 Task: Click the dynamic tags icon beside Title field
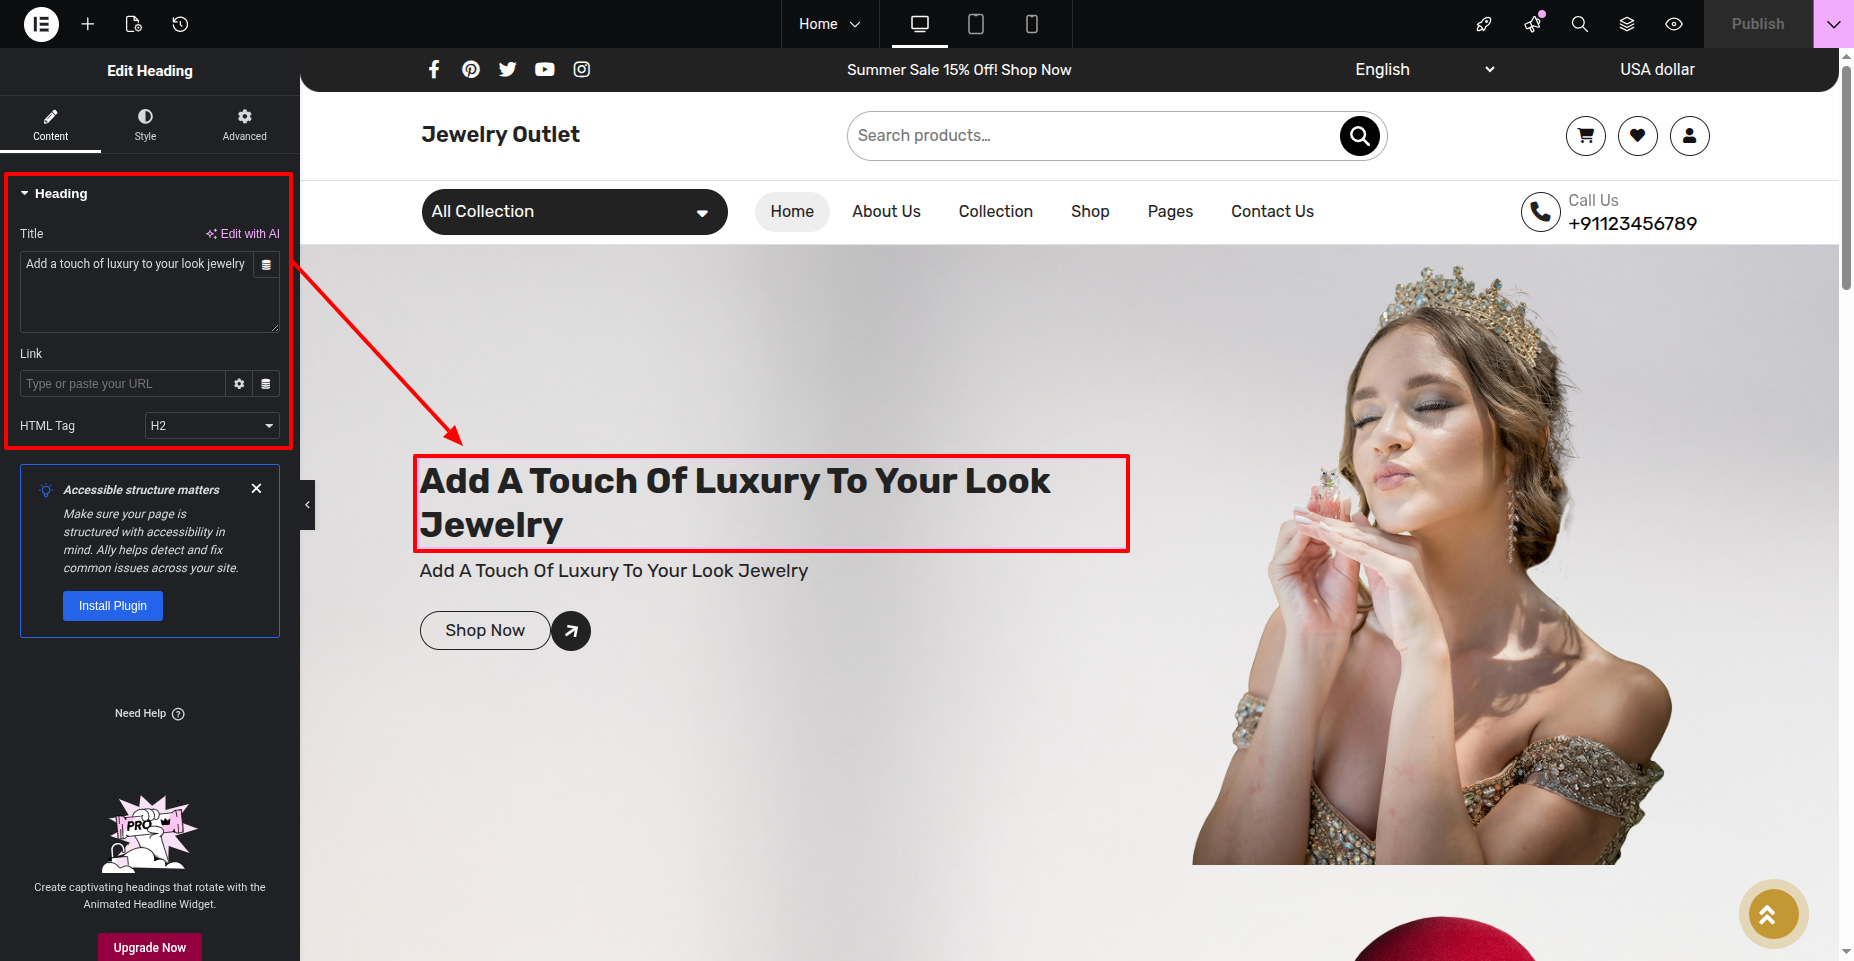(266, 265)
